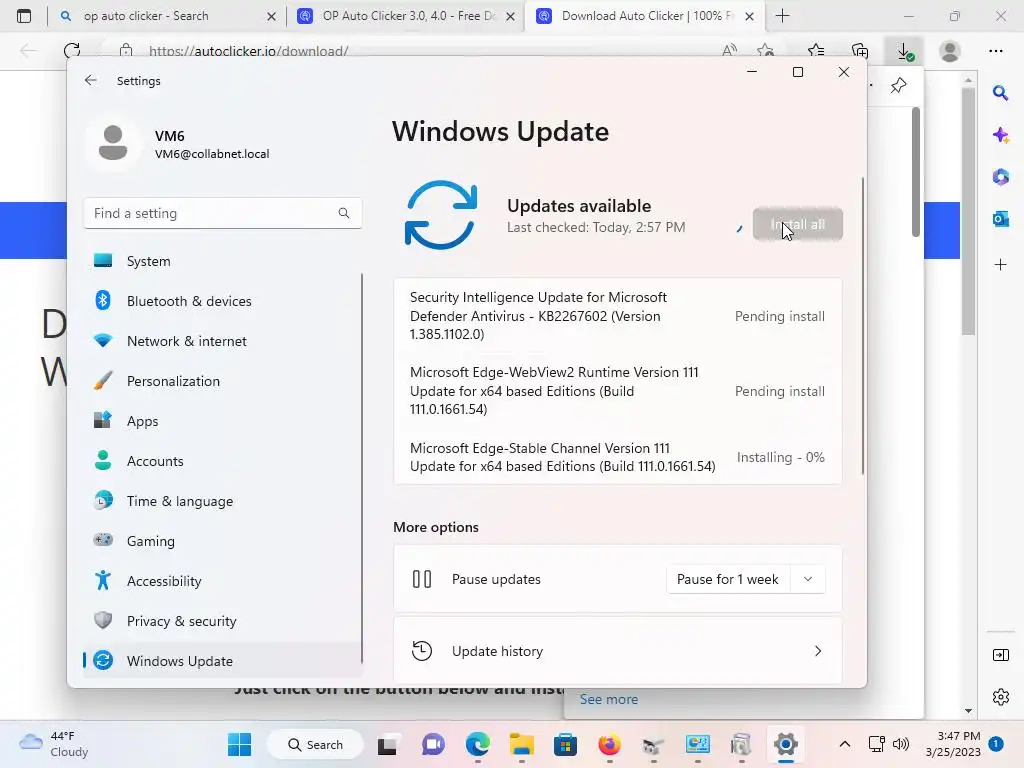The width and height of the screenshot is (1024, 768).
Task: Open Edge downloads icon in toolbar
Action: click(x=904, y=51)
